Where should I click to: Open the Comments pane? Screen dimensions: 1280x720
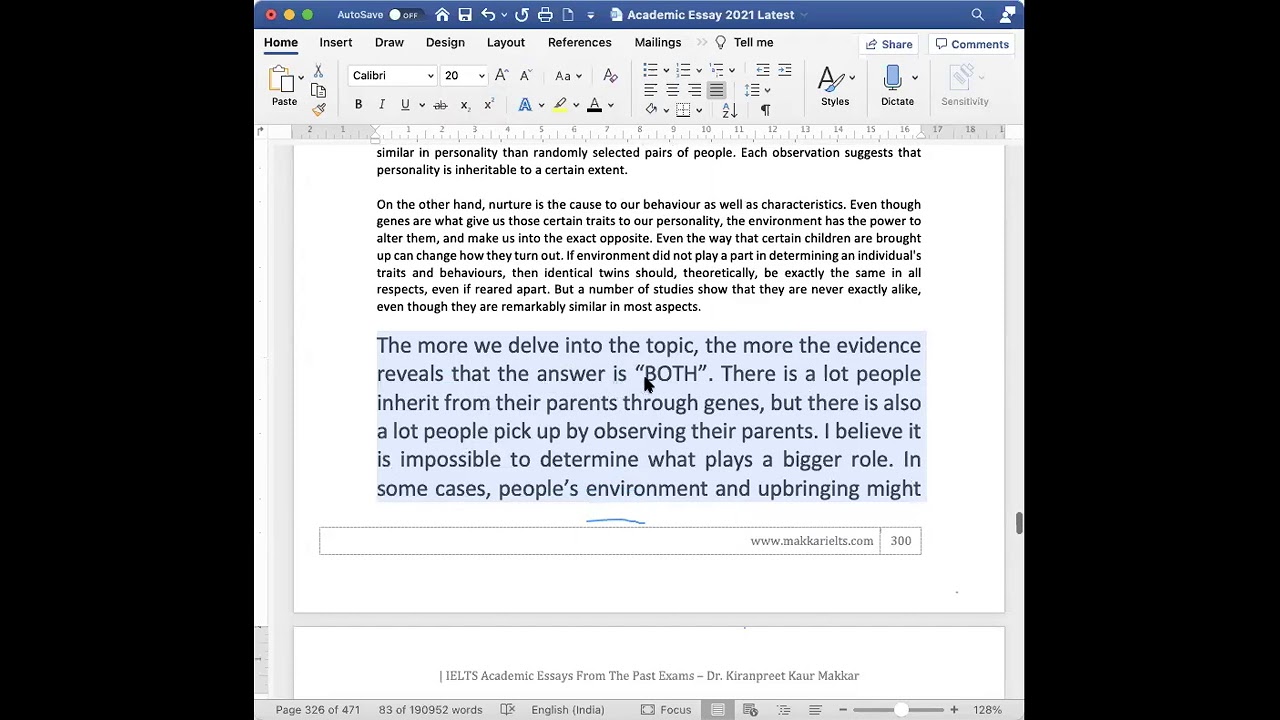click(971, 44)
